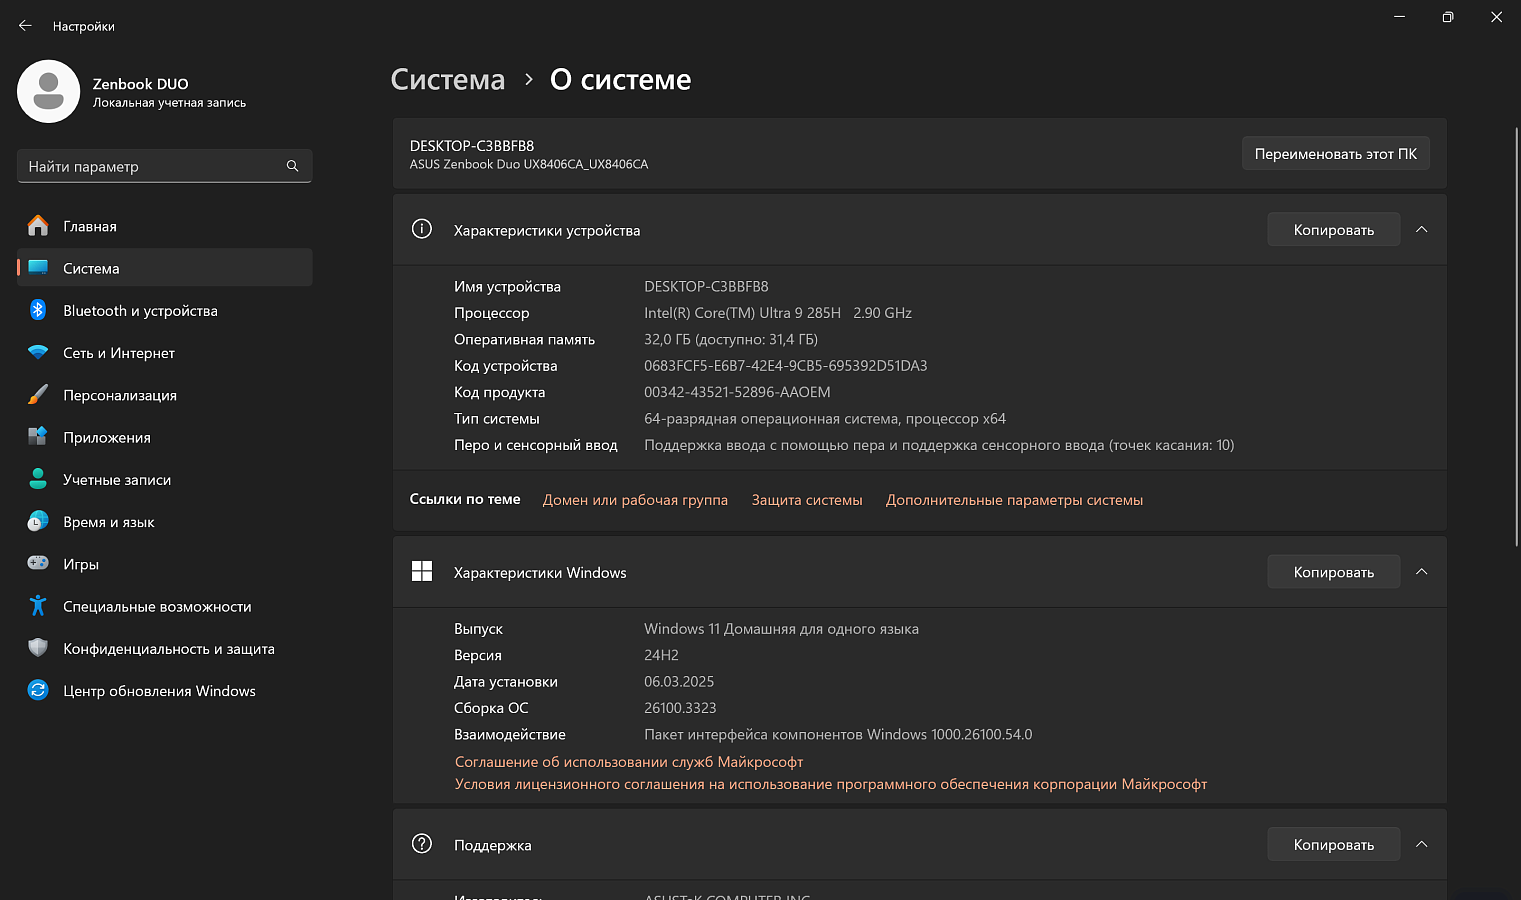This screenshot has height=900, width=1521.
Task: Click the paintbrush Персонализация icon
Action: click(38, 395)
